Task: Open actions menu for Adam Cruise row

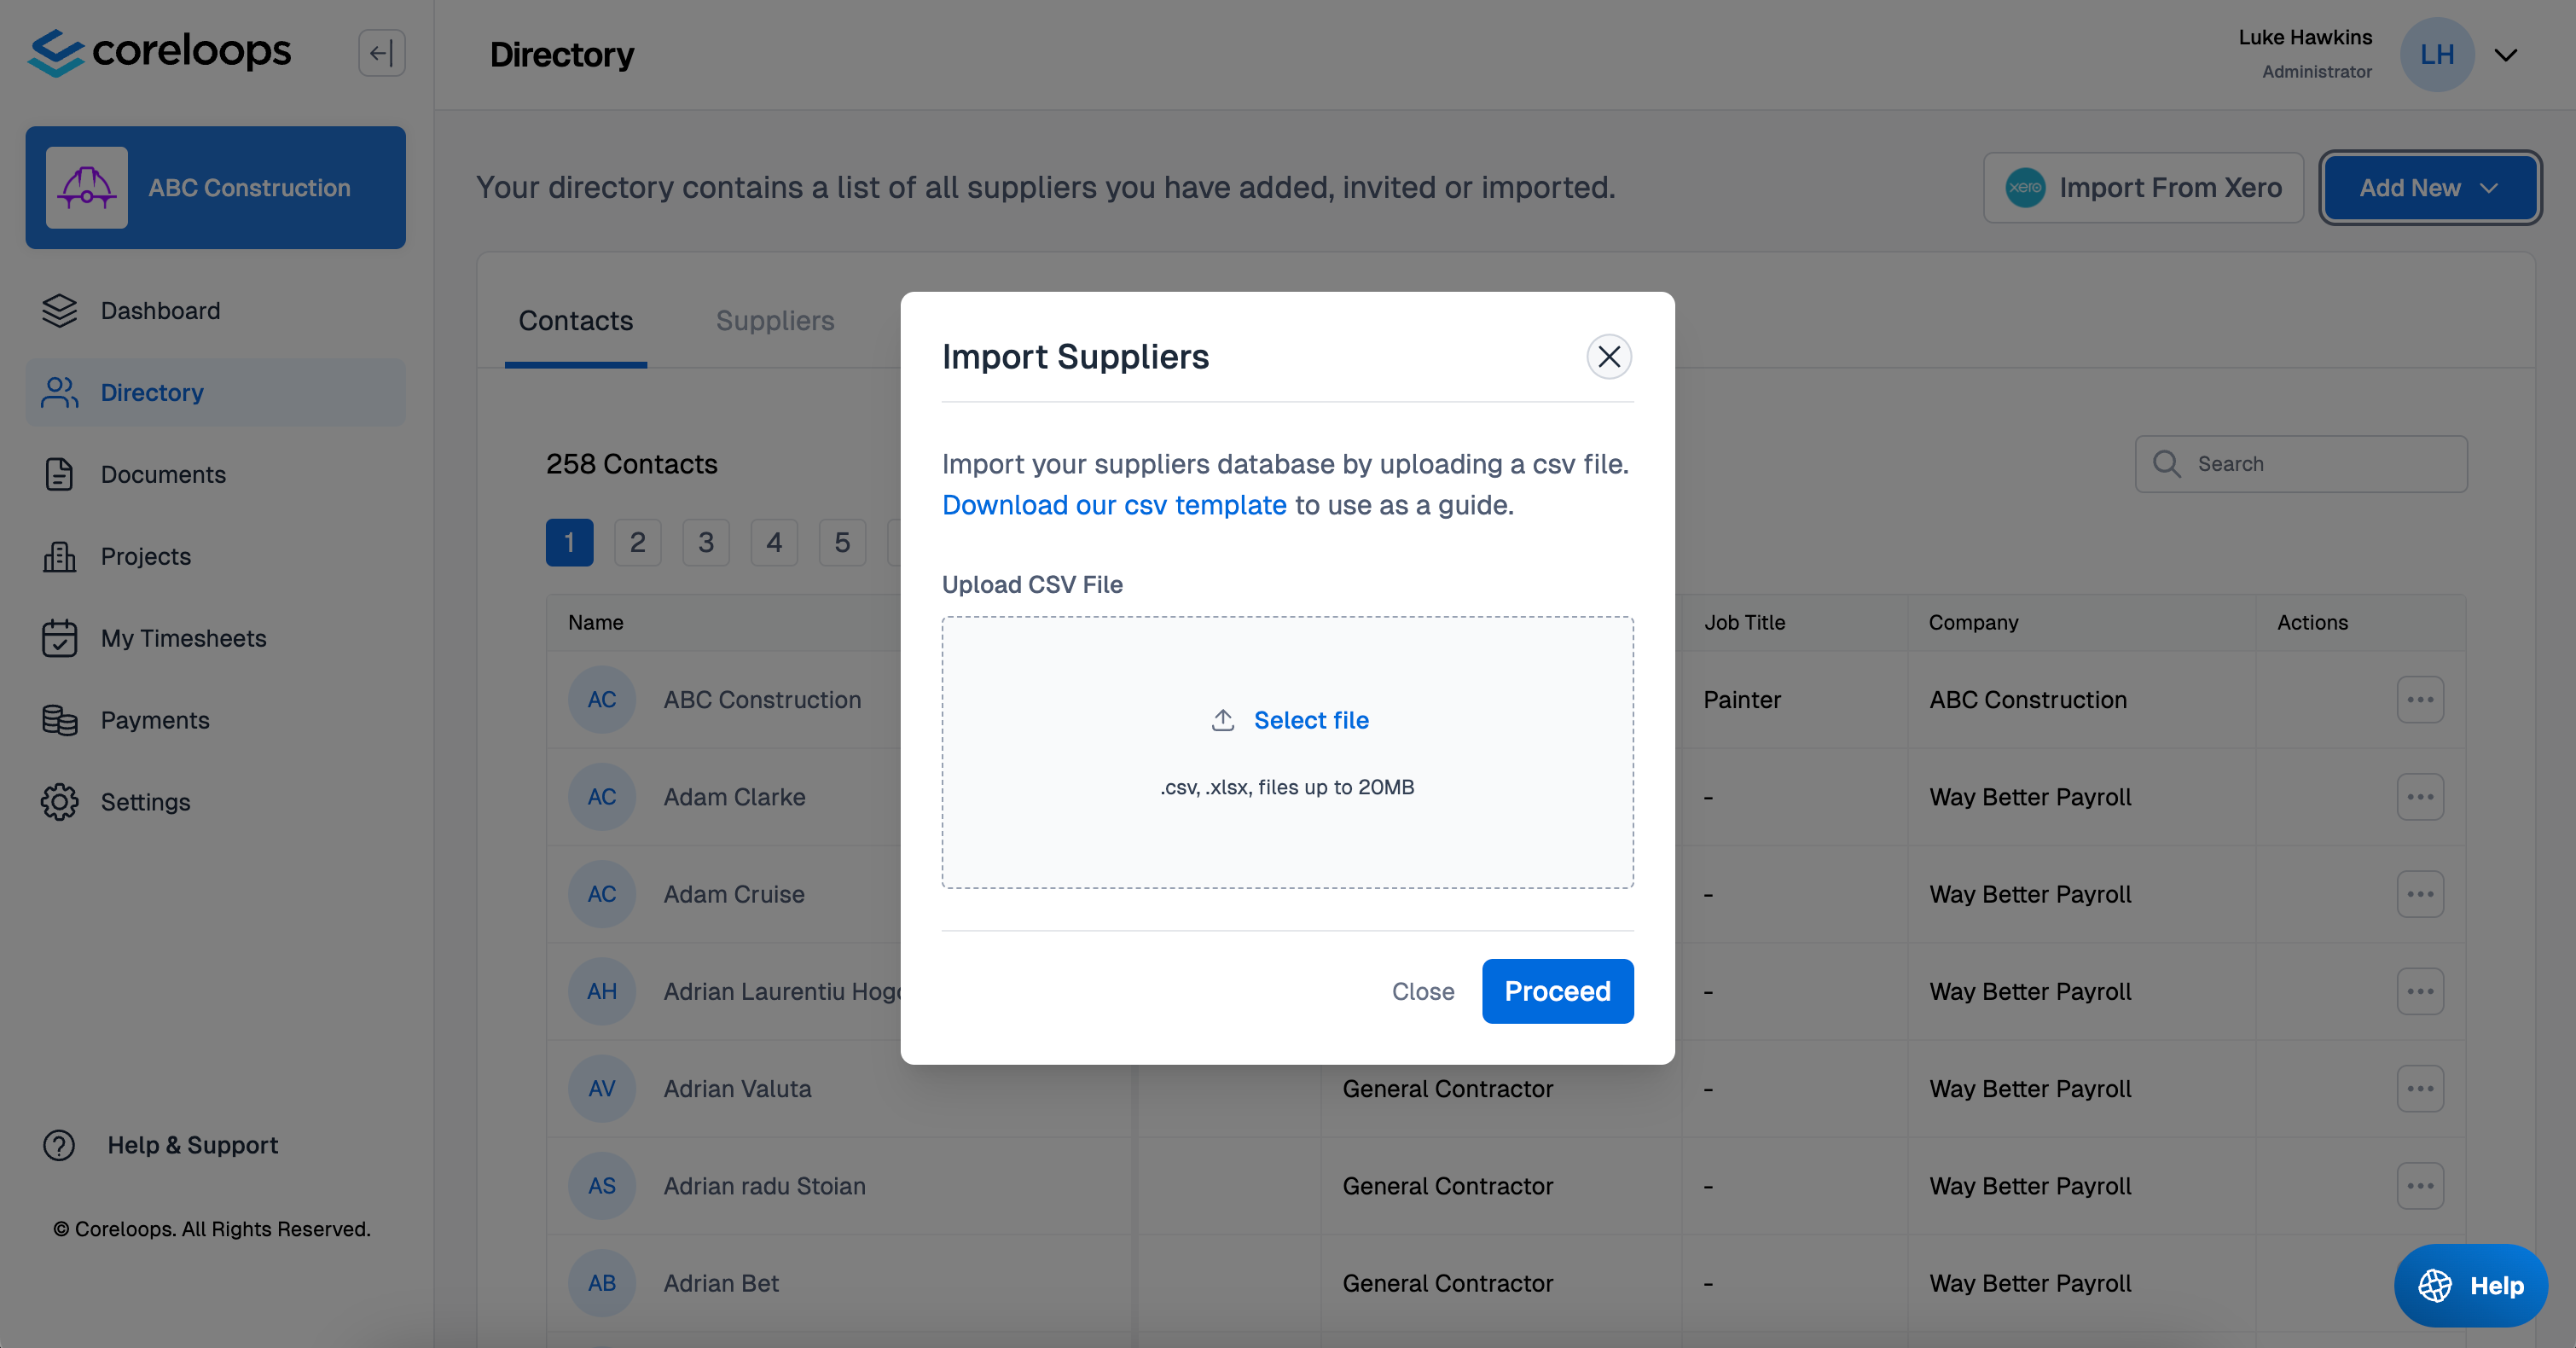Action: (2420, 894)
